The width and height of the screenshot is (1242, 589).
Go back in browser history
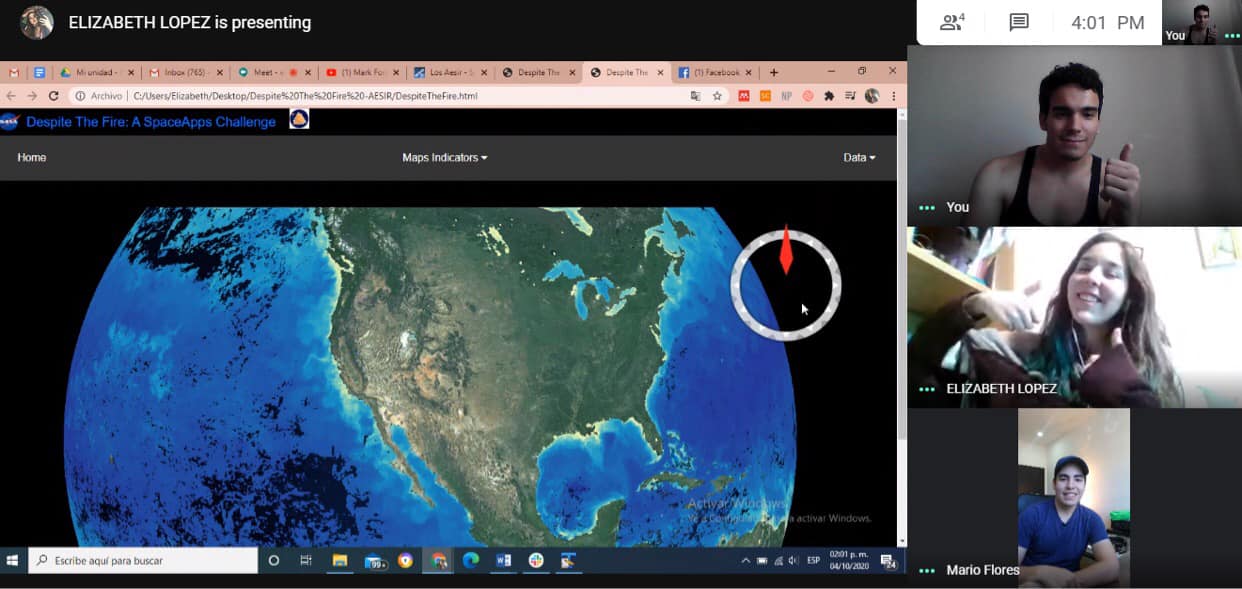click(11, 96)
